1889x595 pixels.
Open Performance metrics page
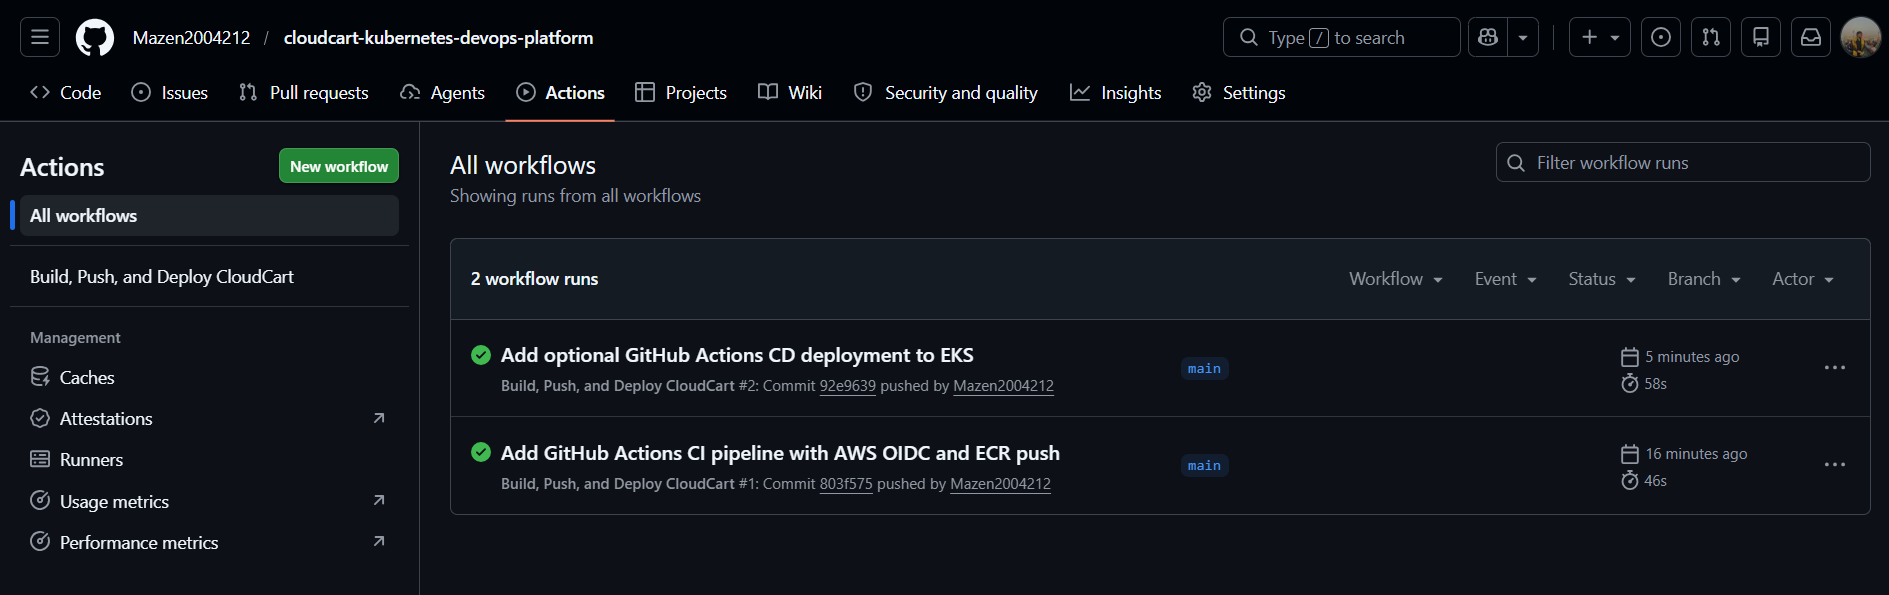tap(209, 543)
